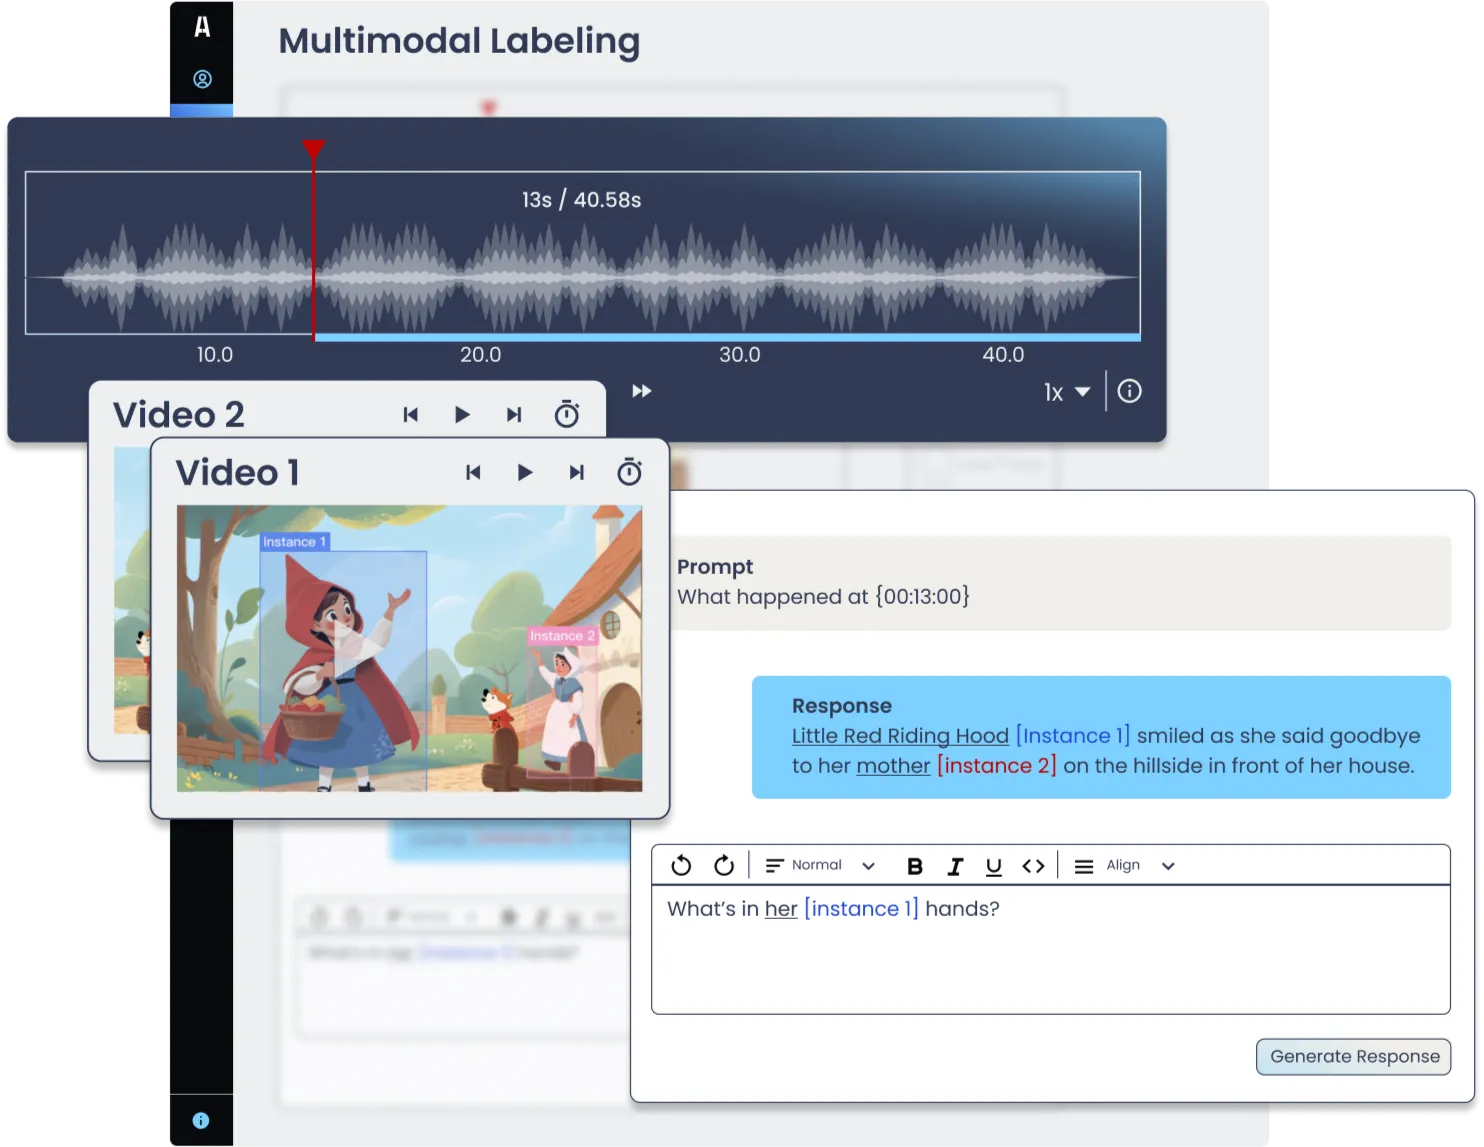
Task: Click the red playhead marker on waveform
Action: point(314,150)
